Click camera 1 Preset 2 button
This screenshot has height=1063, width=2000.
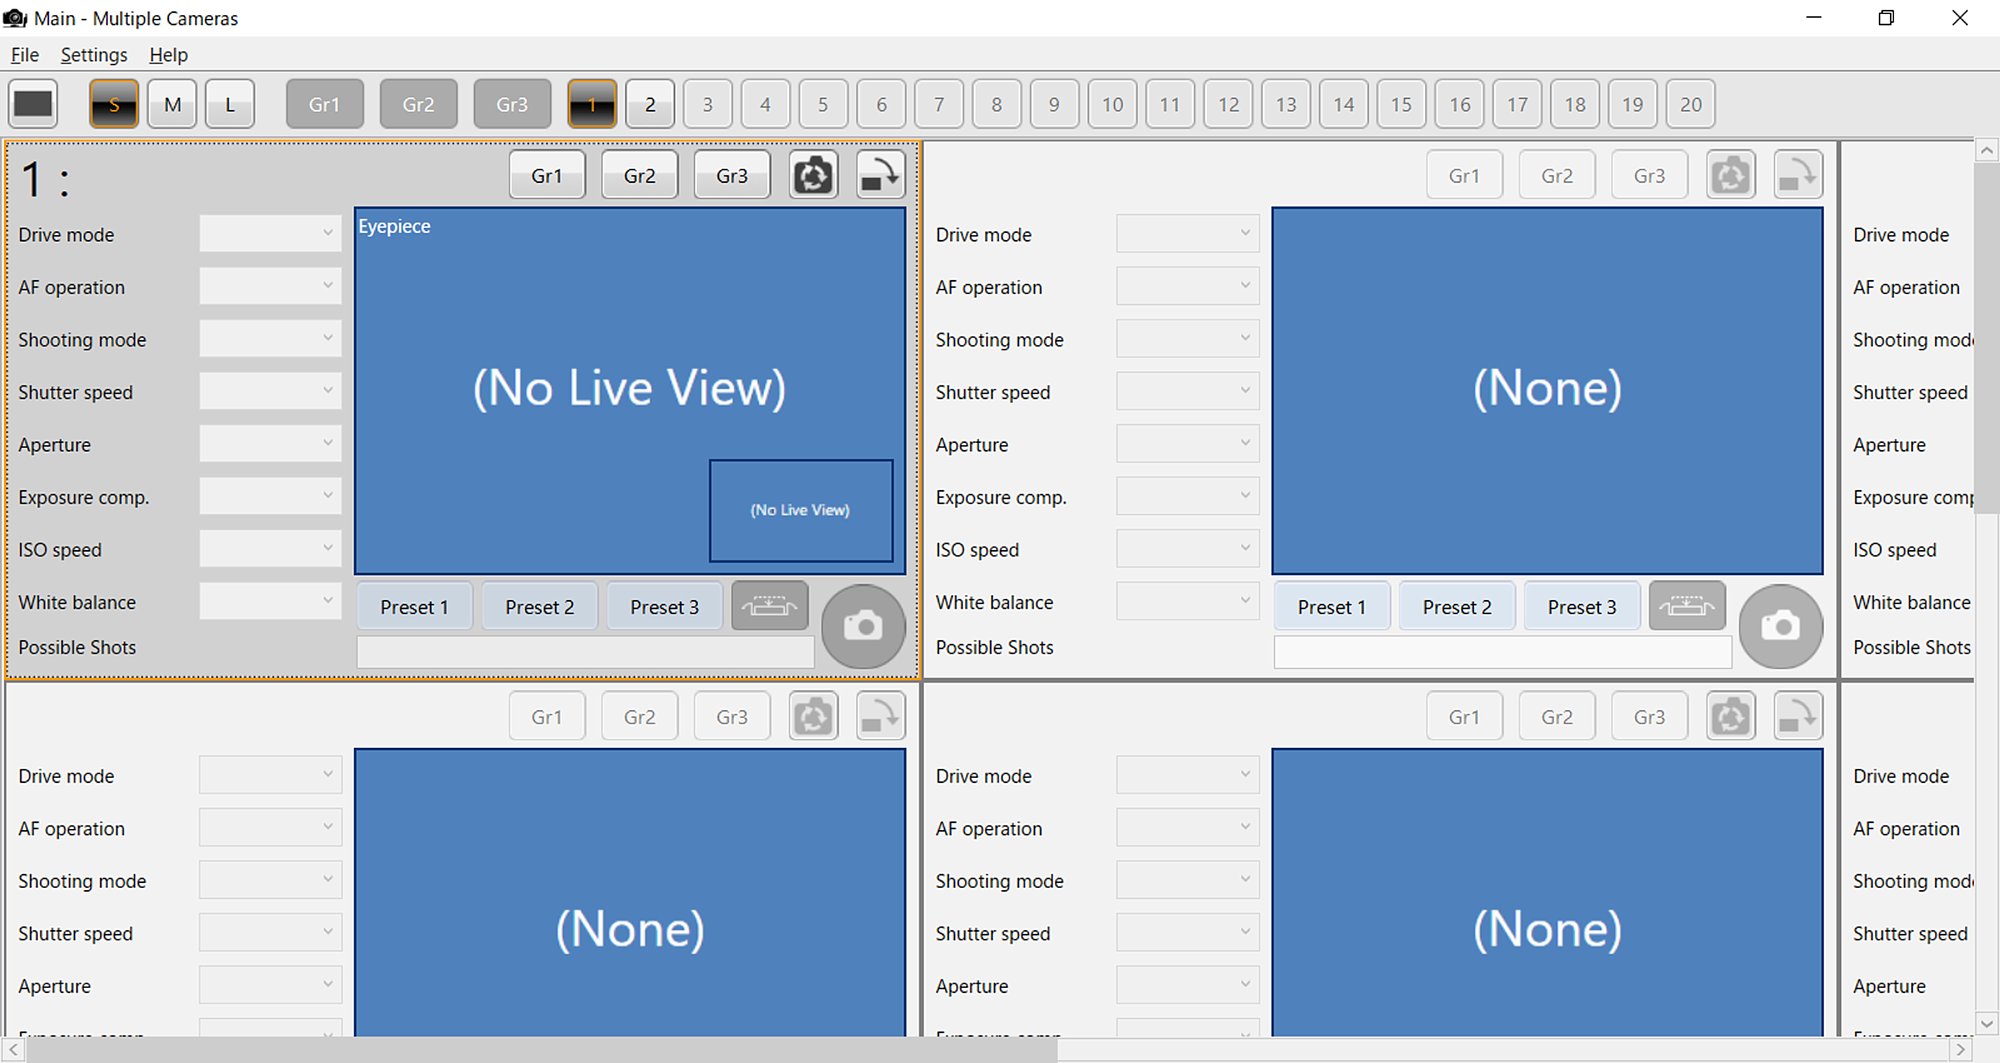click(540, 606)
